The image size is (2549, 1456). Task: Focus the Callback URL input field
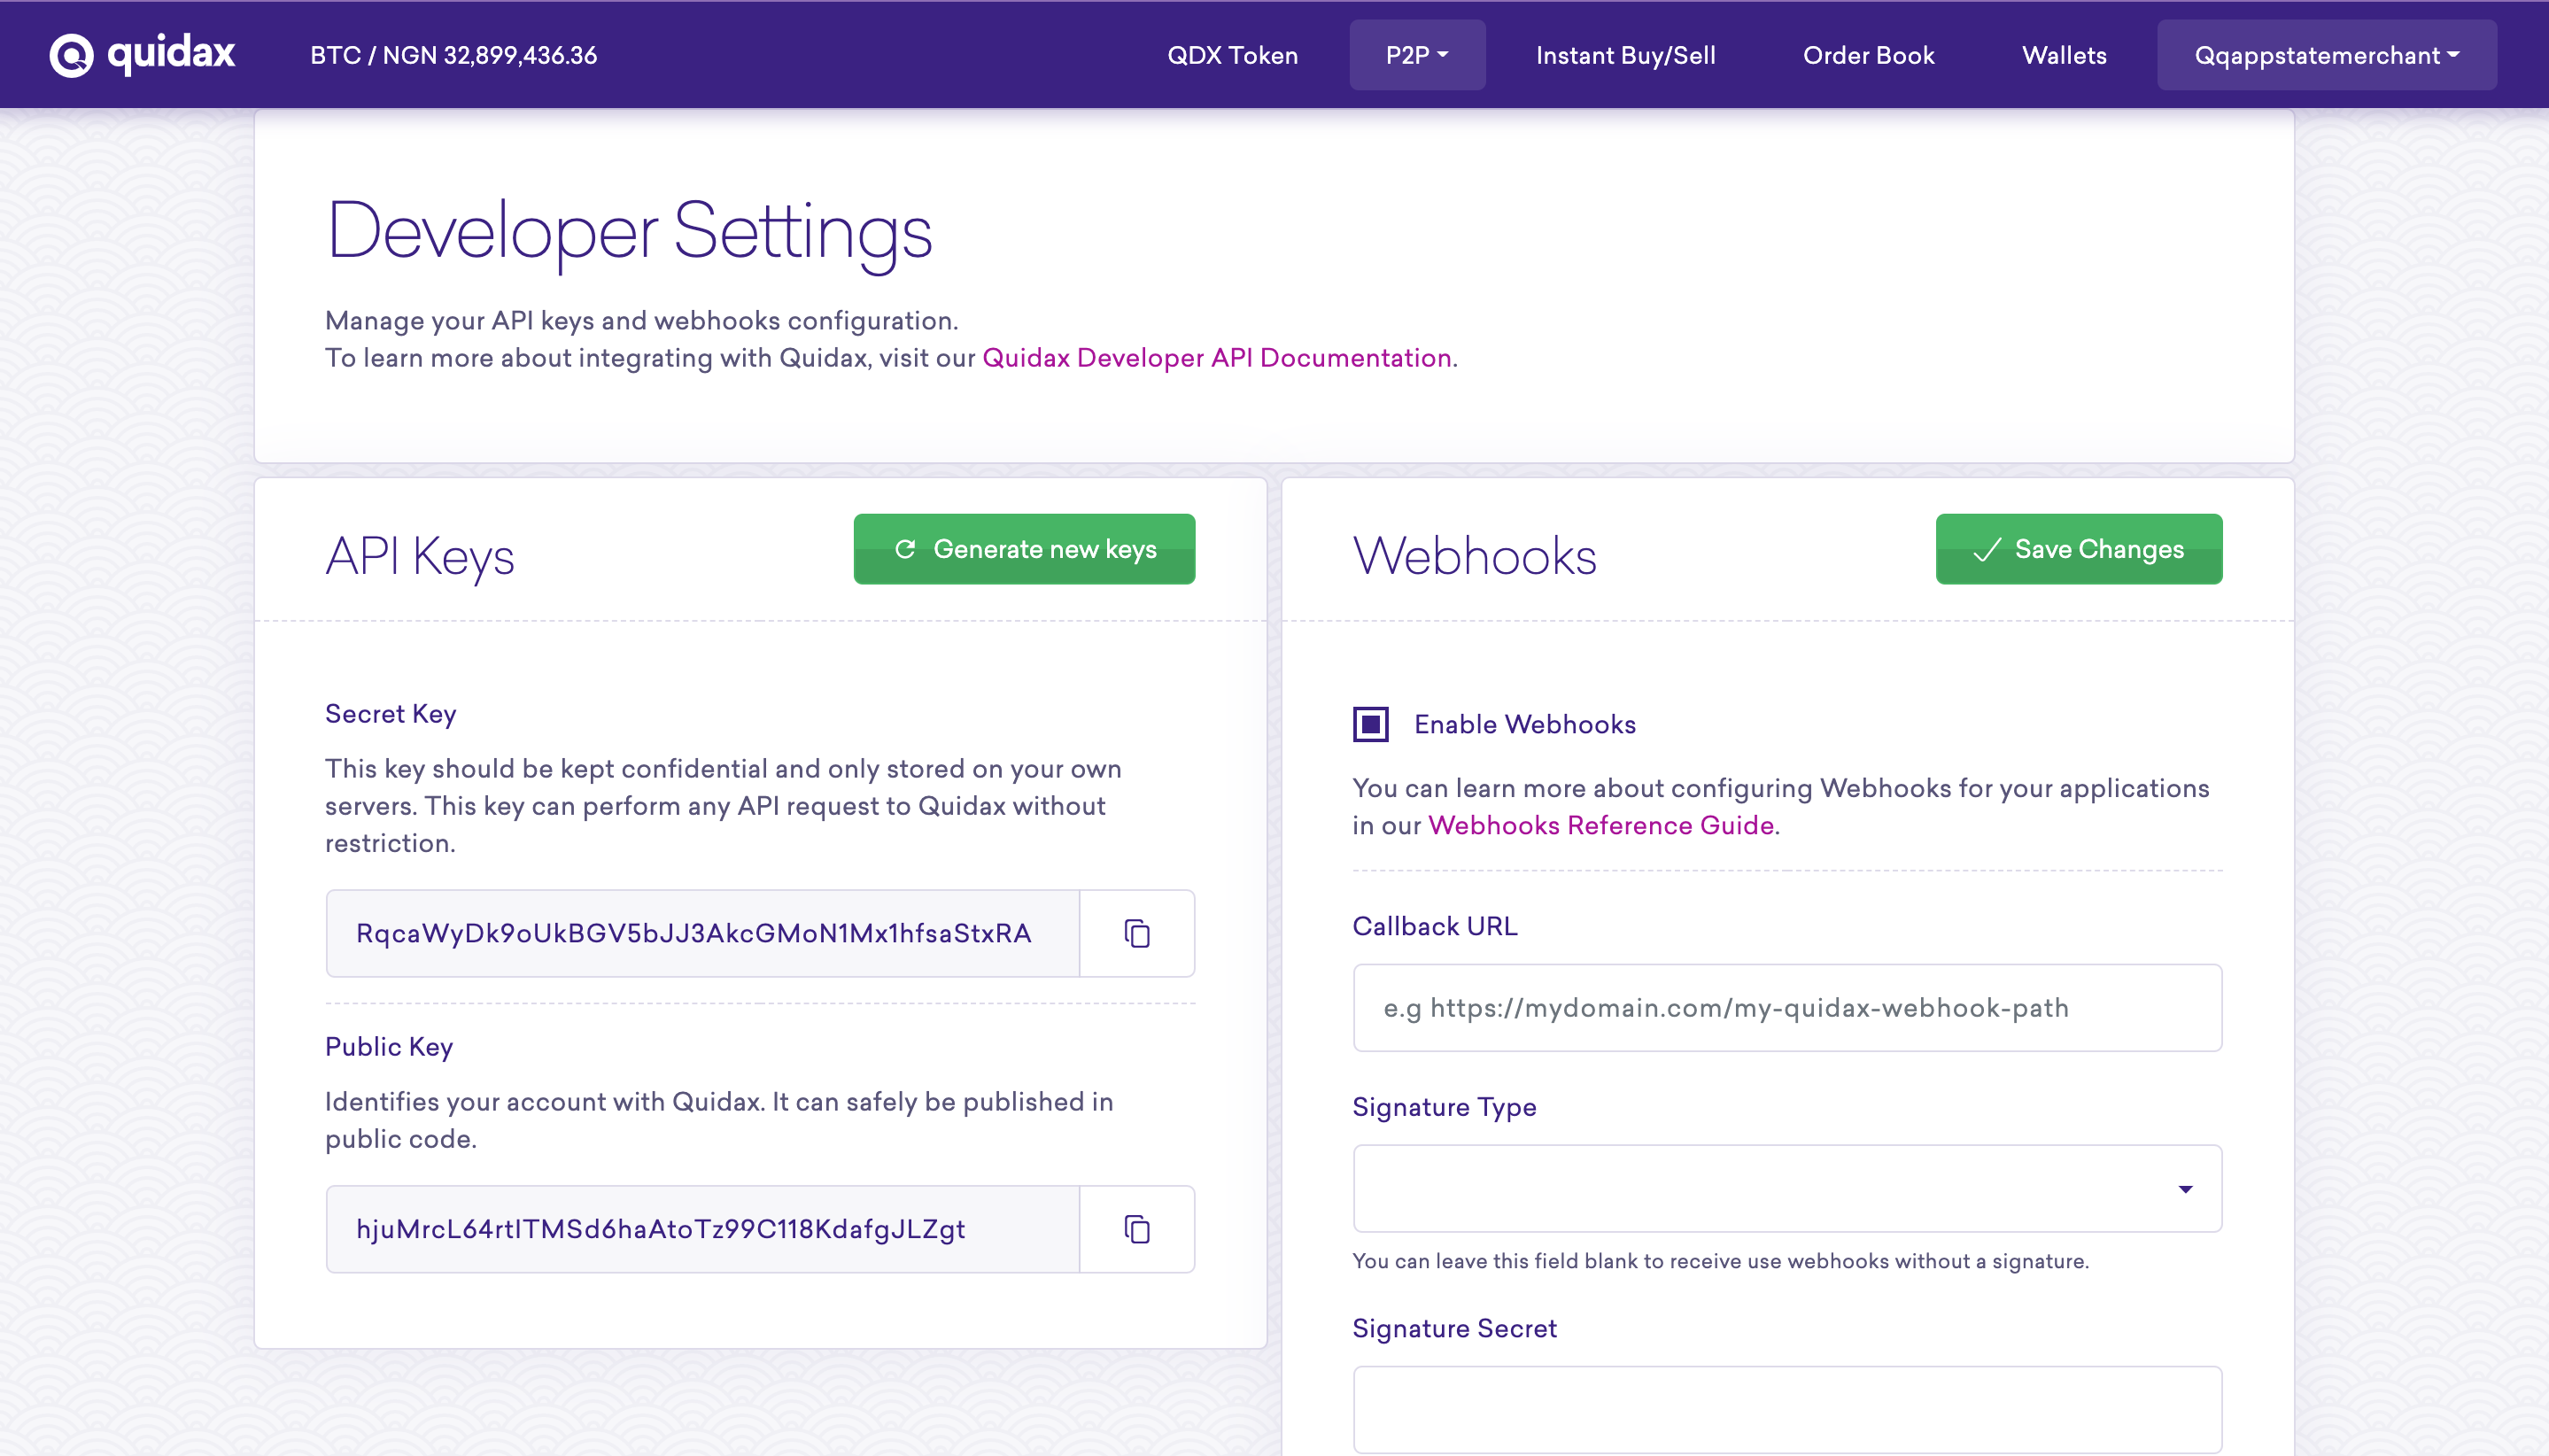(x=1786, y=1008)
